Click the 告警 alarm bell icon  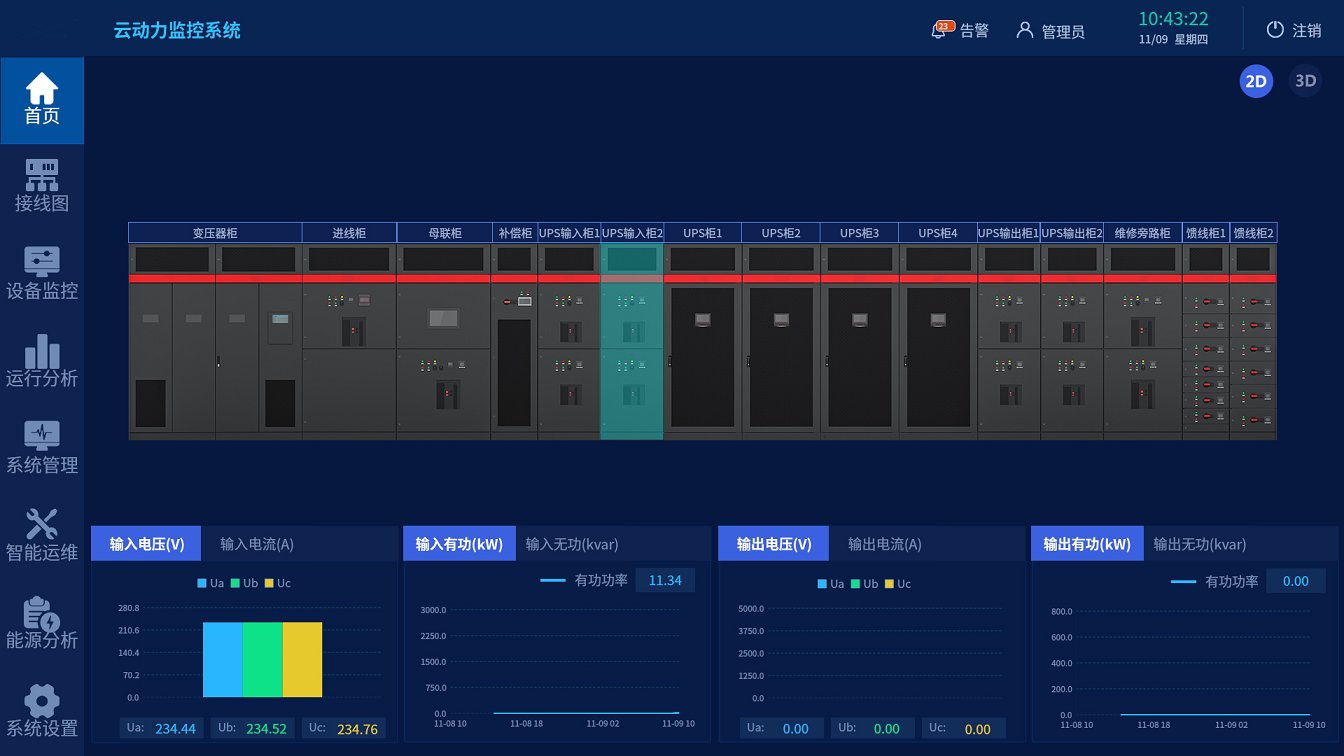tap(939, 30)
